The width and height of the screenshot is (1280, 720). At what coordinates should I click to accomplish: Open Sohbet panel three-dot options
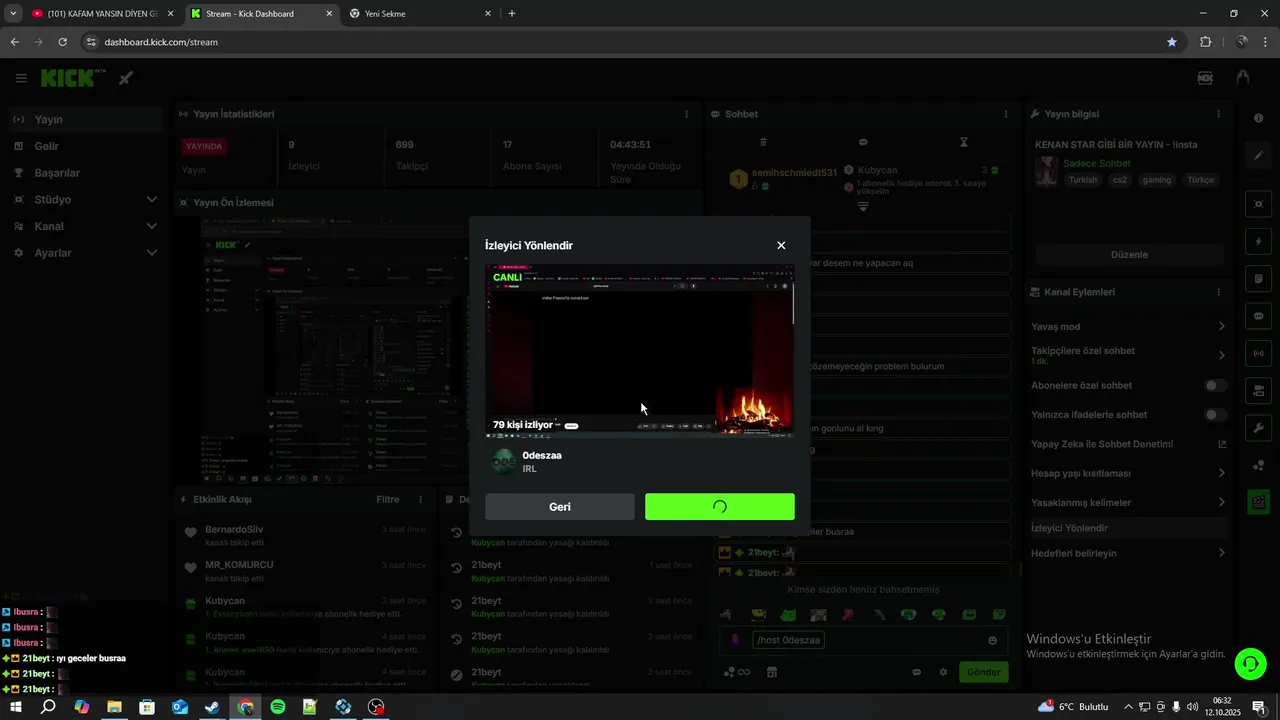coord(1005,114)
